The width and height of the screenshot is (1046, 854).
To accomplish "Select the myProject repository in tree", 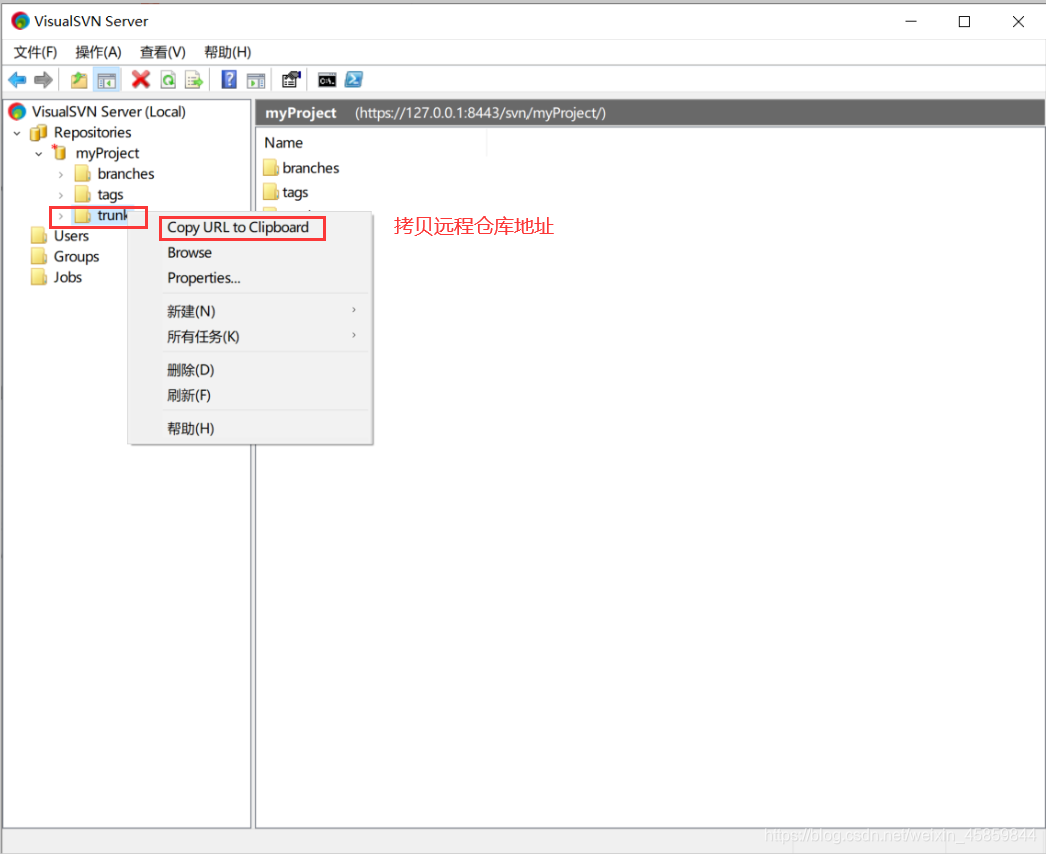I will [x=107, y=153].
